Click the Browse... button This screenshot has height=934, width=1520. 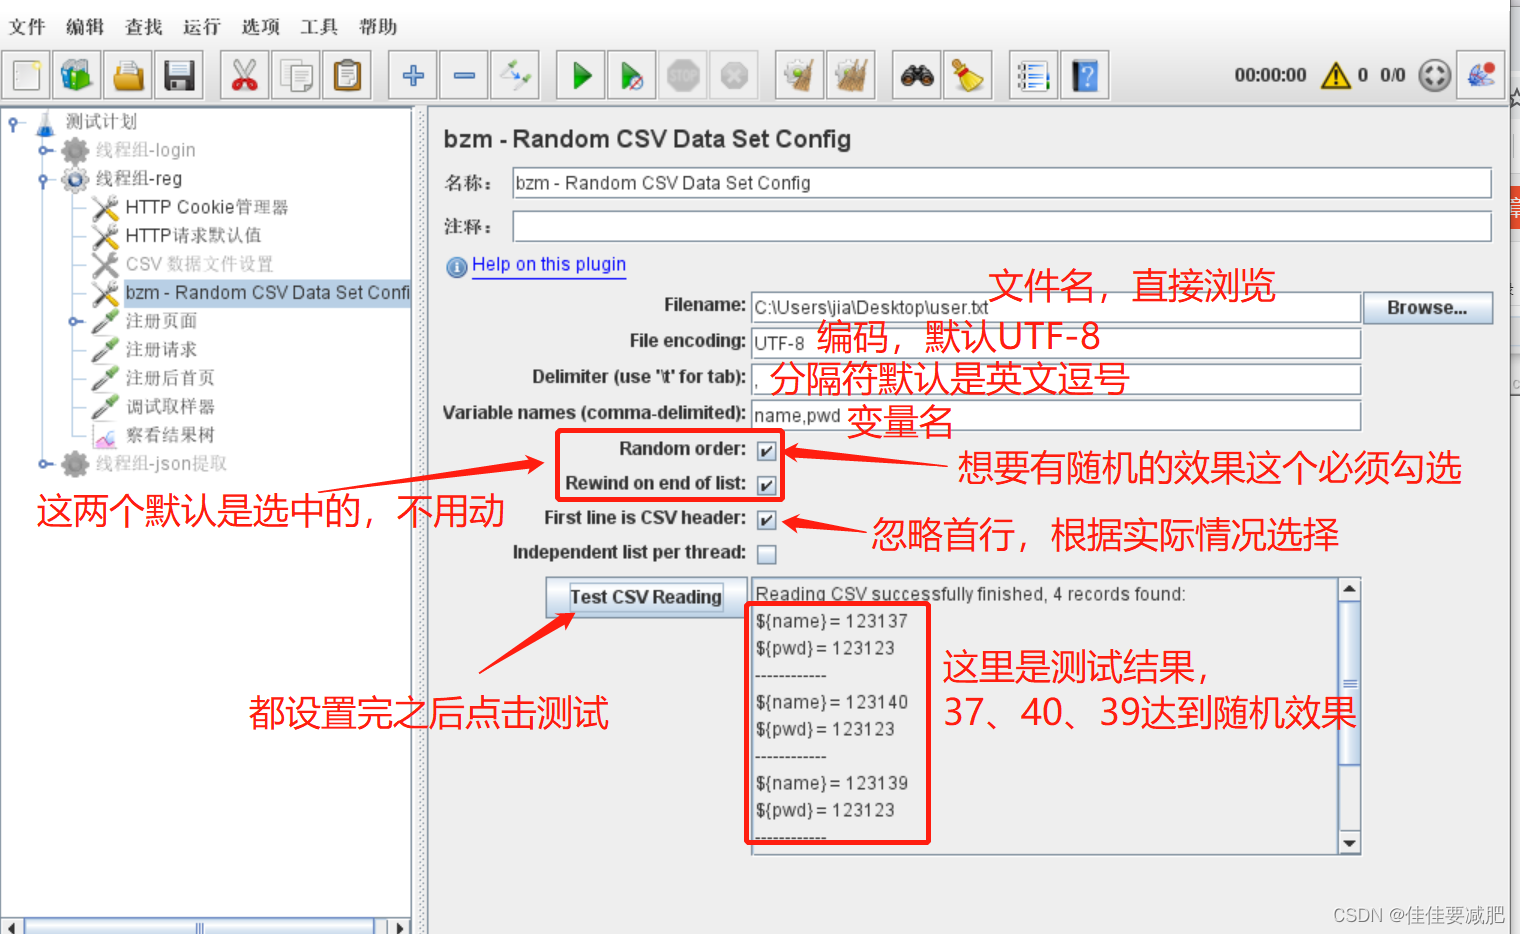1427,308
